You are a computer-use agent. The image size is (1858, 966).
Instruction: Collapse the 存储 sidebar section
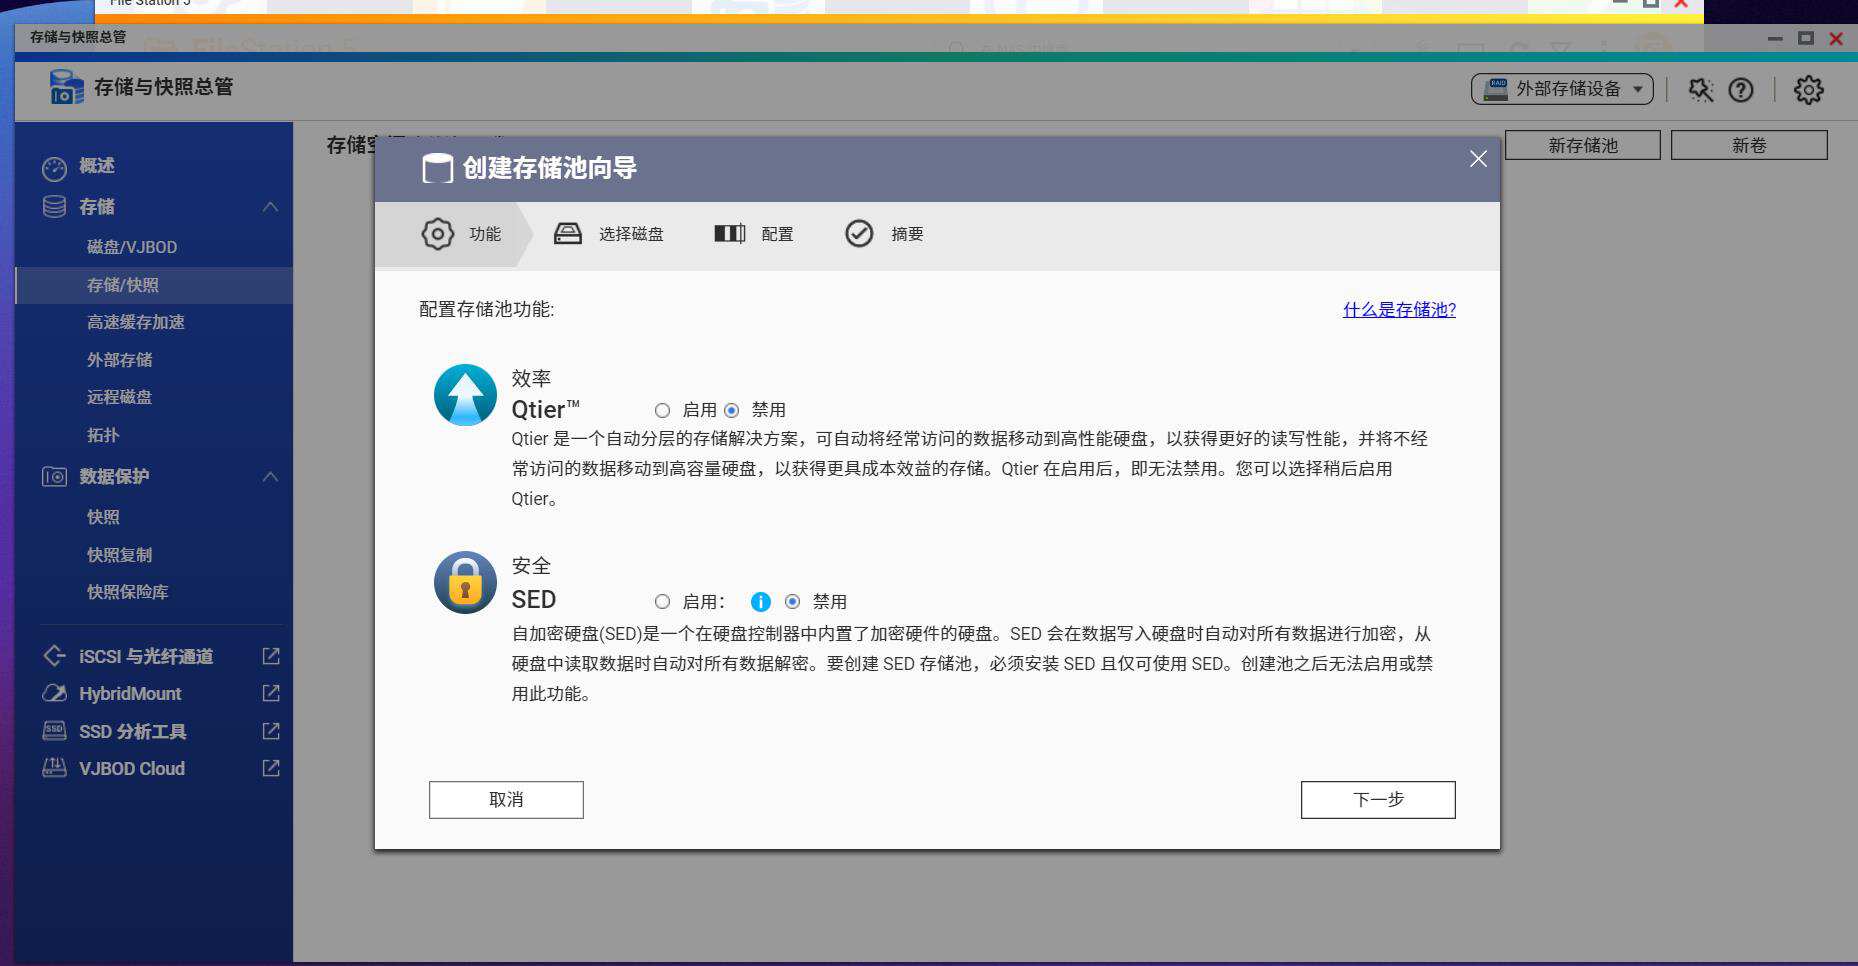pyautogui.click(x=270, y=207)
